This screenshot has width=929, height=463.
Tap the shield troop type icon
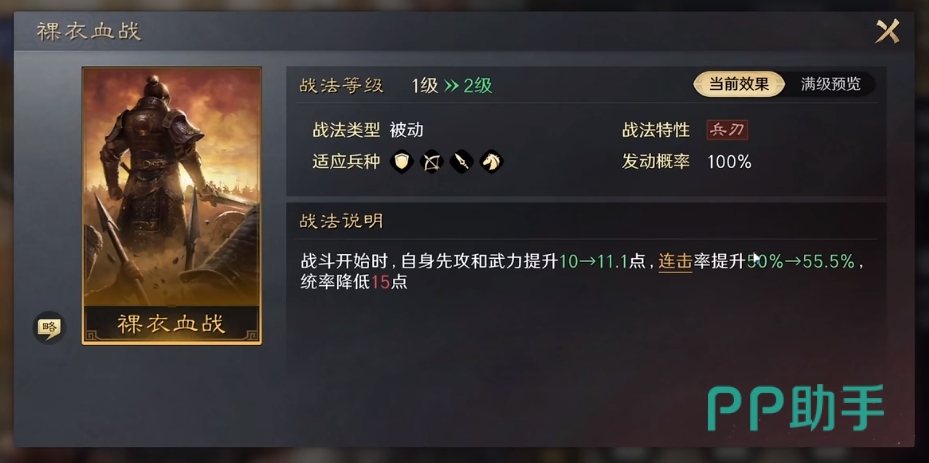point(402,161)
